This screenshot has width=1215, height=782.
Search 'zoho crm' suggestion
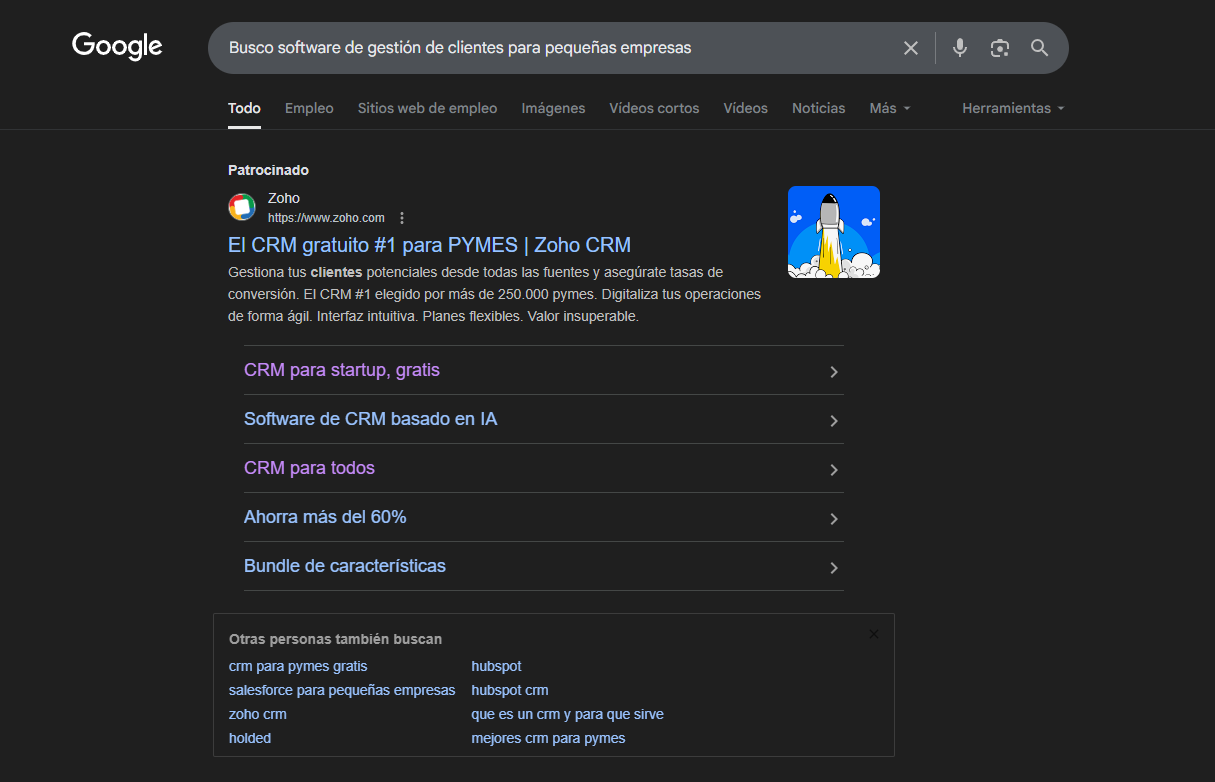click(x=258, y=714)
